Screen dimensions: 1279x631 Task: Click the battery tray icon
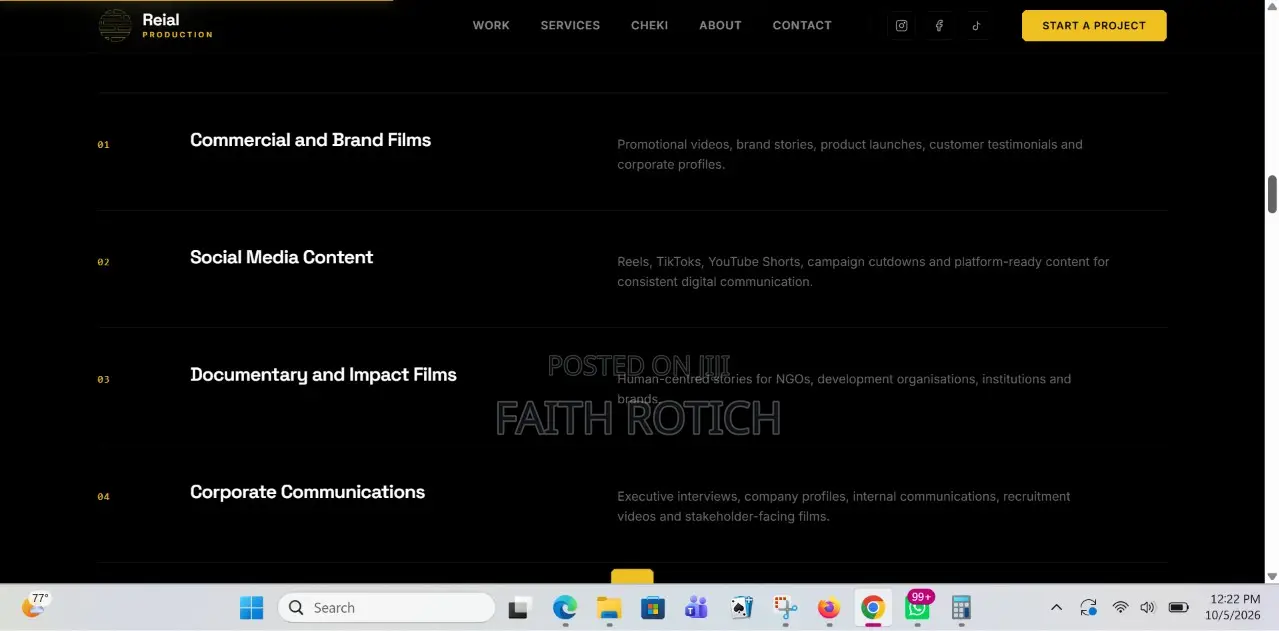point(1178,607)
